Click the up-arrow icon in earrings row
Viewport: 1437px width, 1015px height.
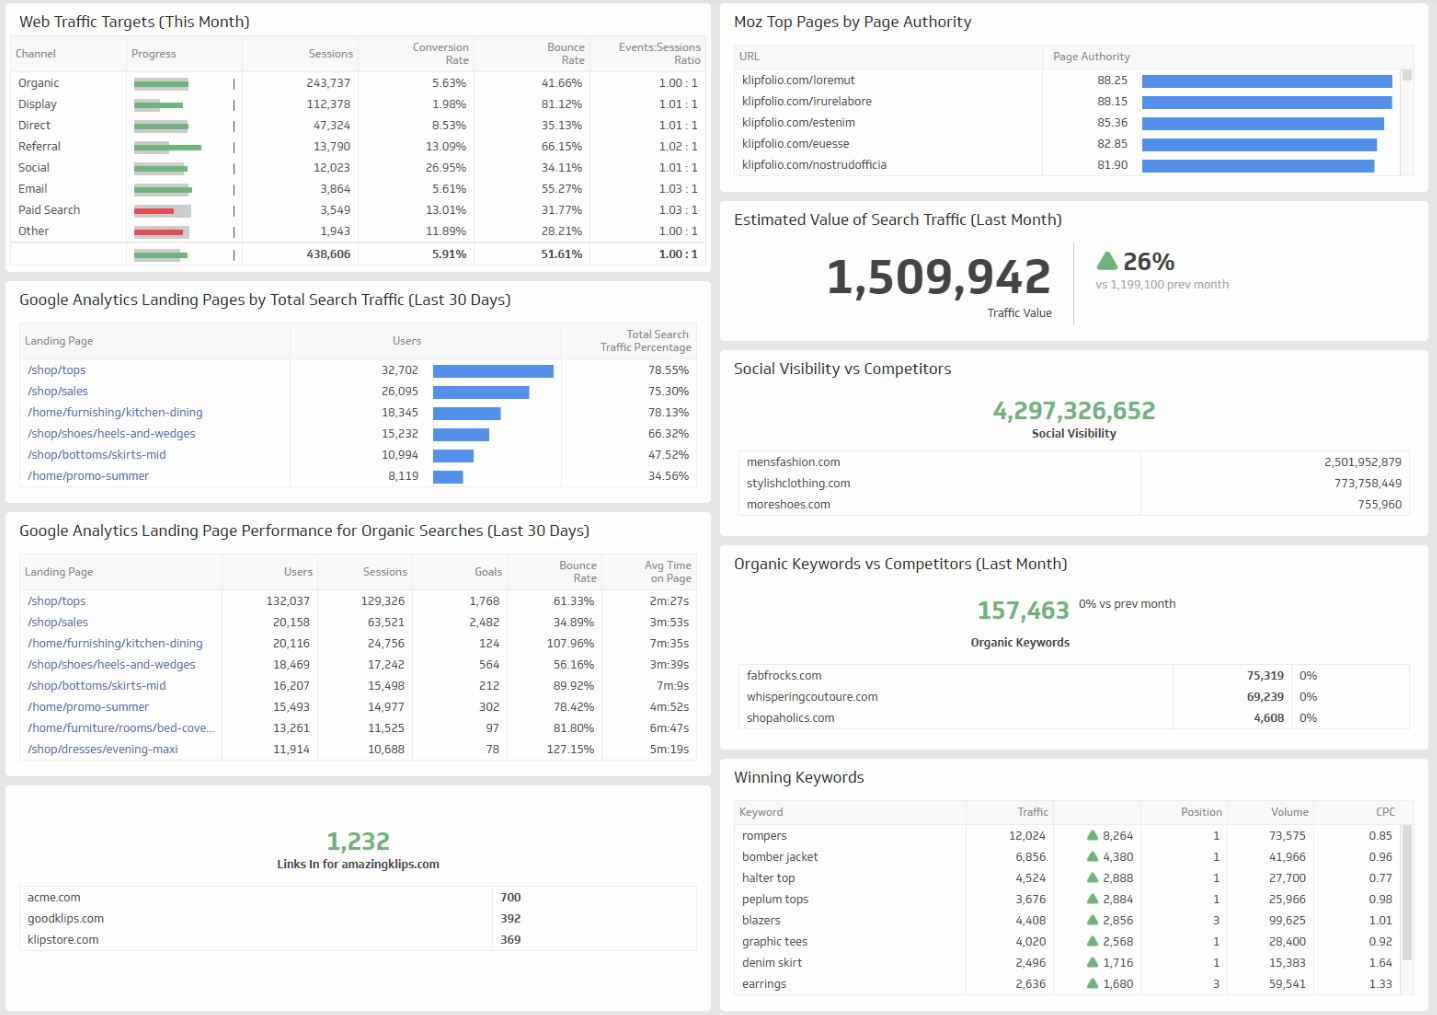(1093, 983)
